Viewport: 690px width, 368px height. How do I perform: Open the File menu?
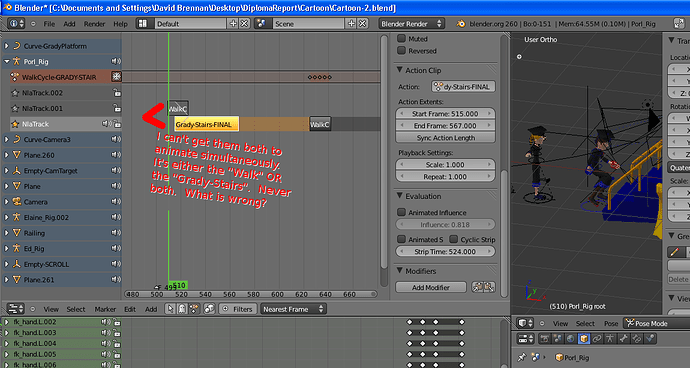click(x=49, y=24)
